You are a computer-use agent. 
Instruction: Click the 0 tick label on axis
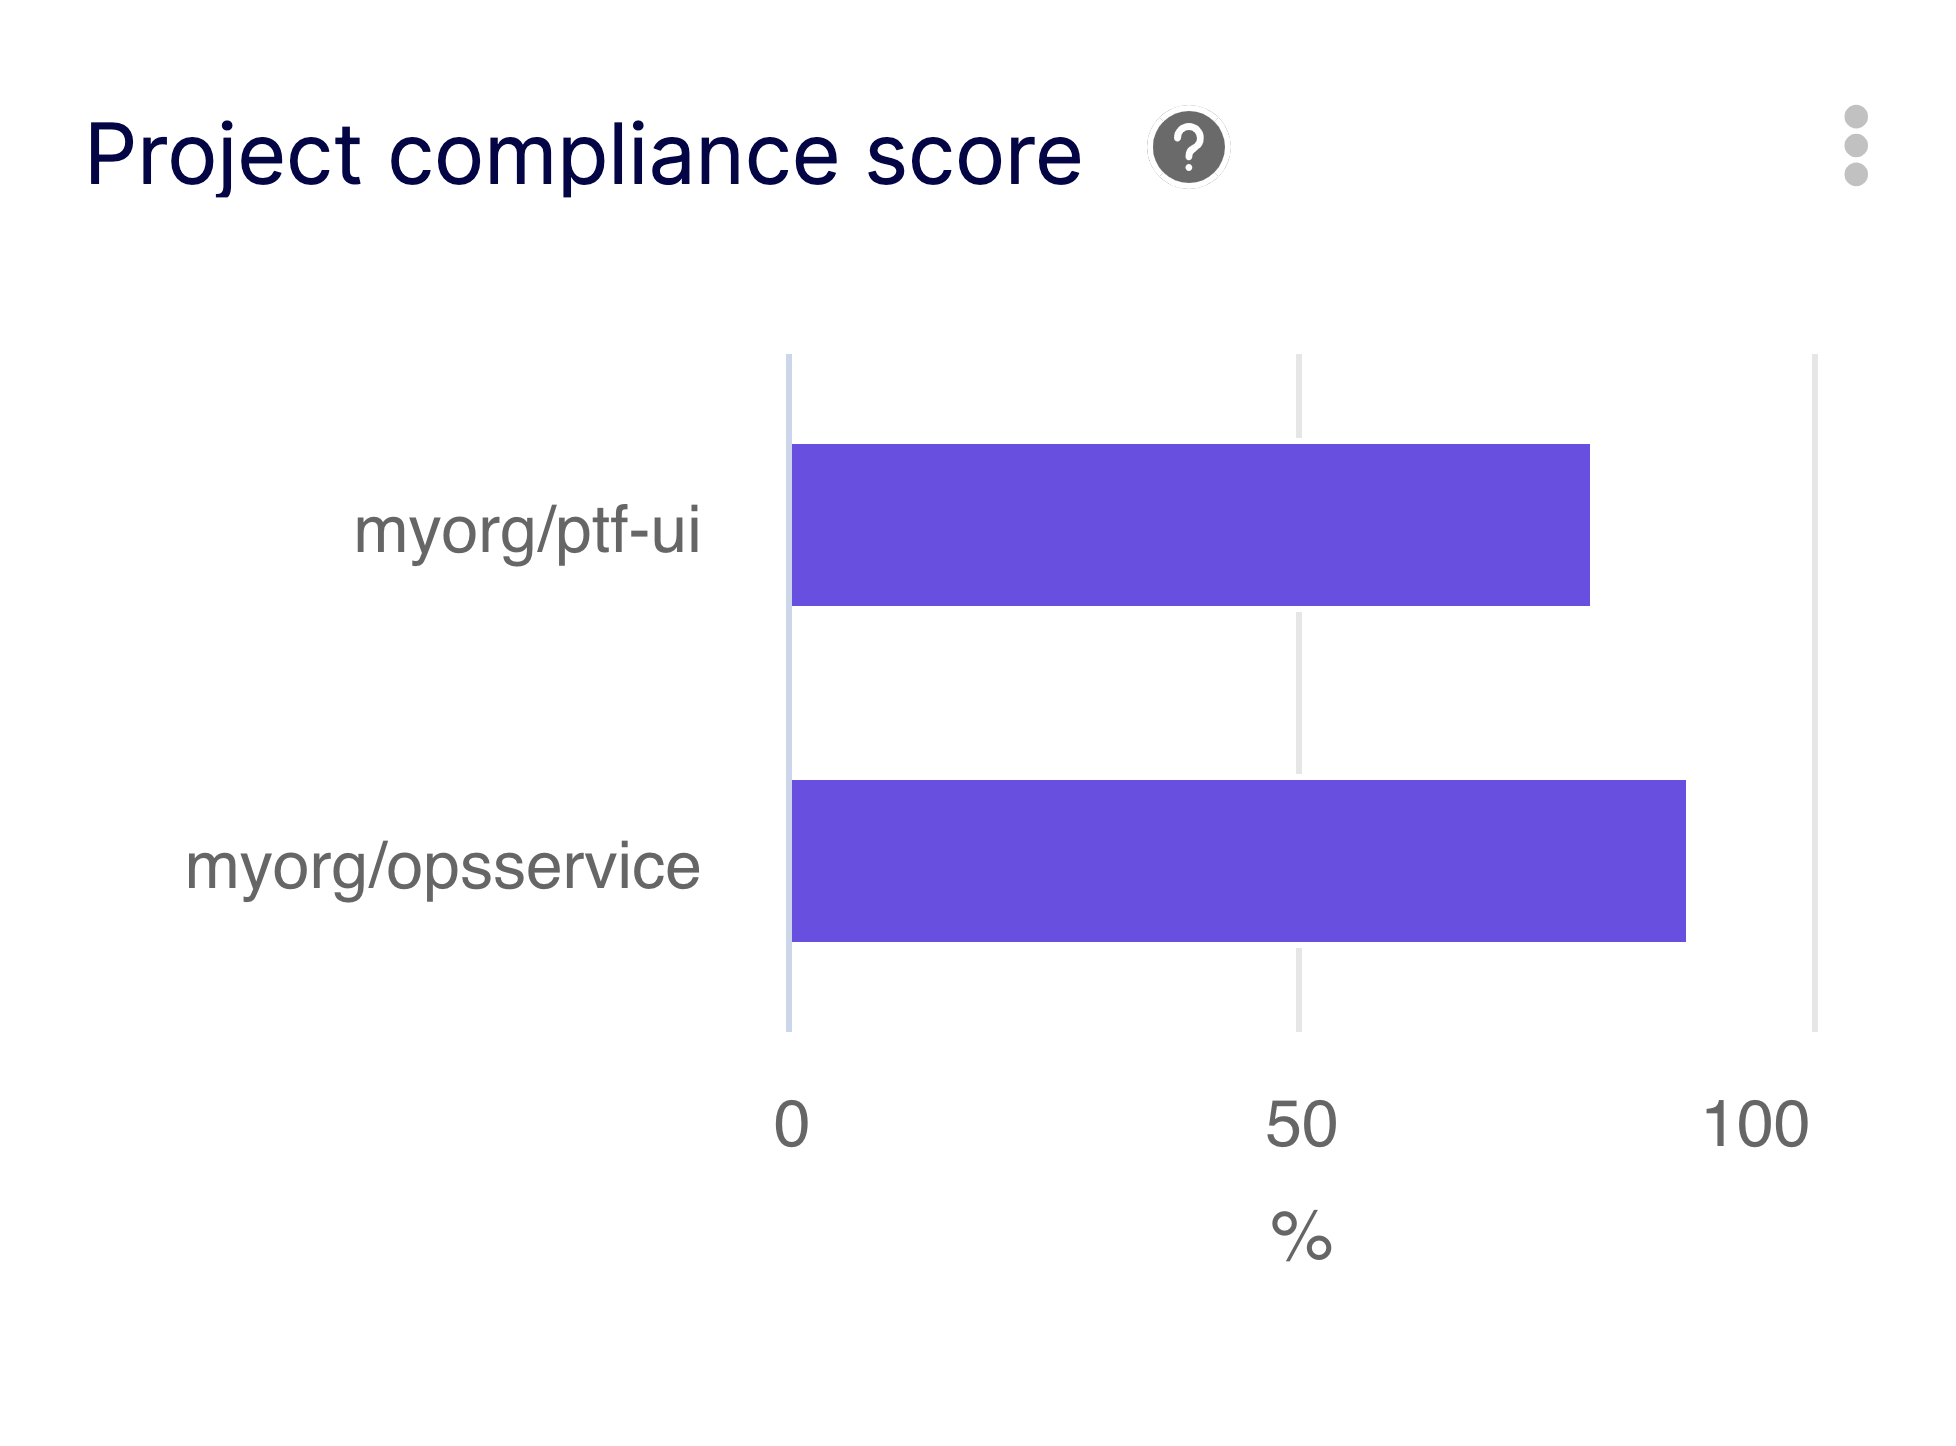coord(791,1124)
